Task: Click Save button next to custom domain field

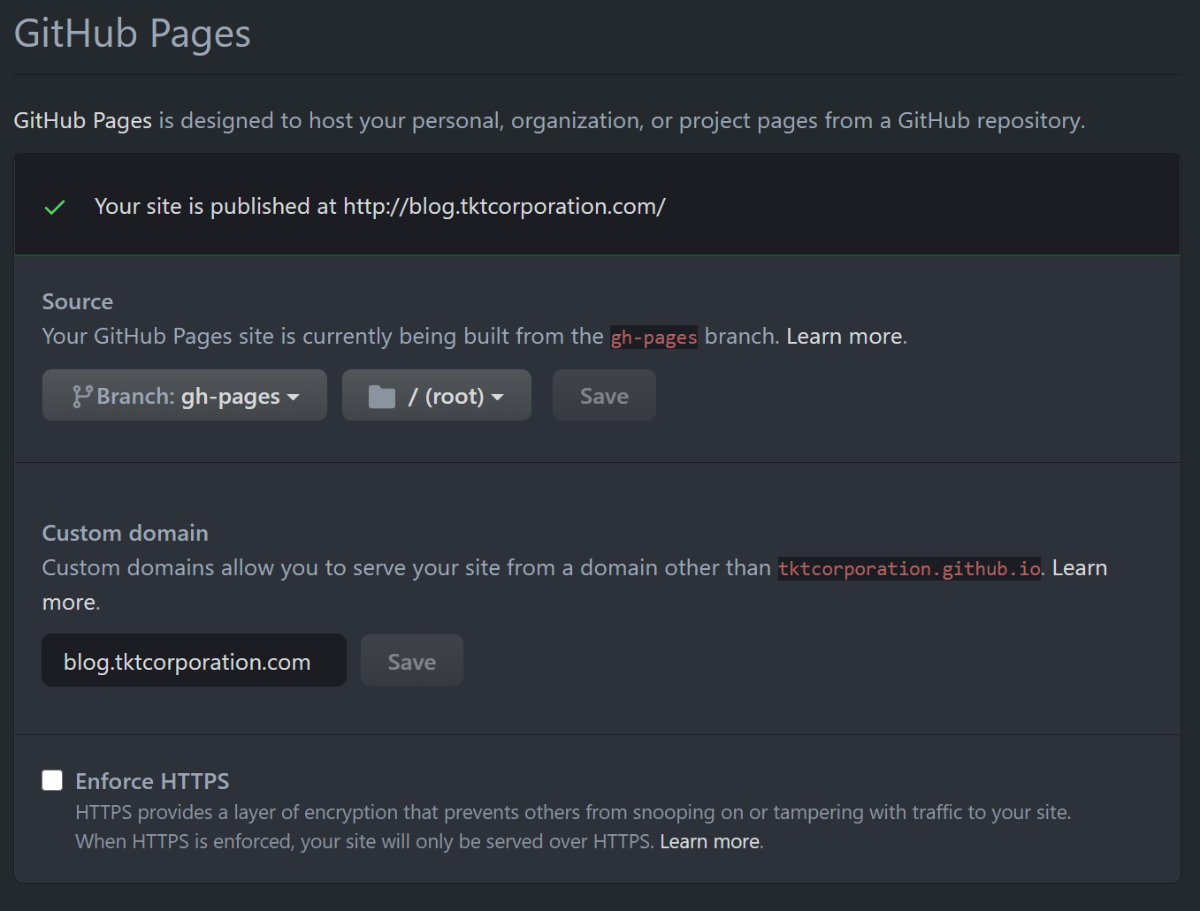Action: (x=411, y=661)
